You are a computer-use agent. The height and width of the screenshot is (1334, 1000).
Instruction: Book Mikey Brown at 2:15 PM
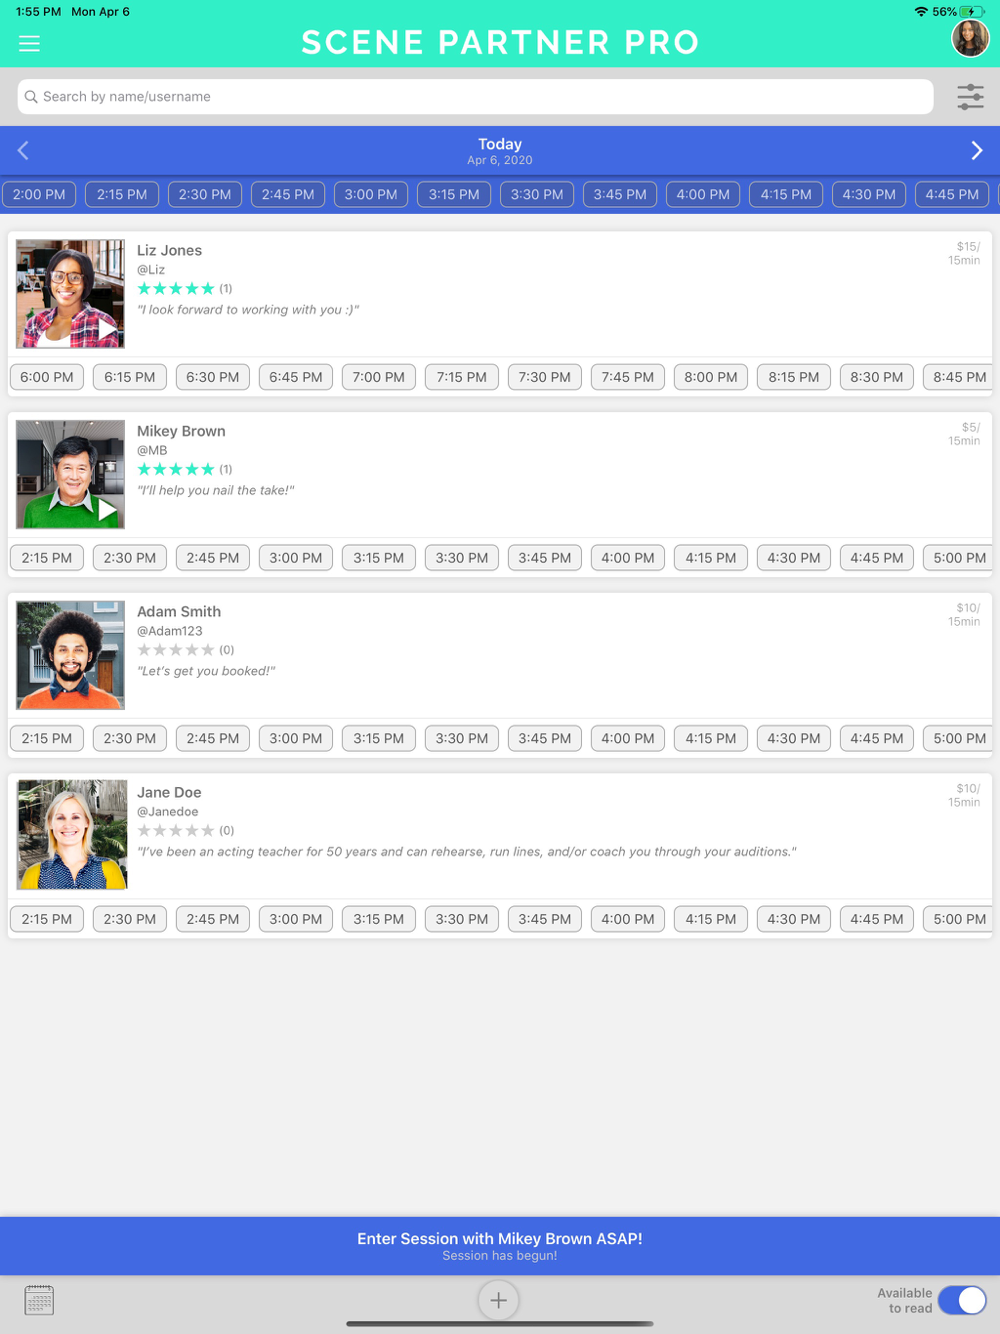pos(47,558)
